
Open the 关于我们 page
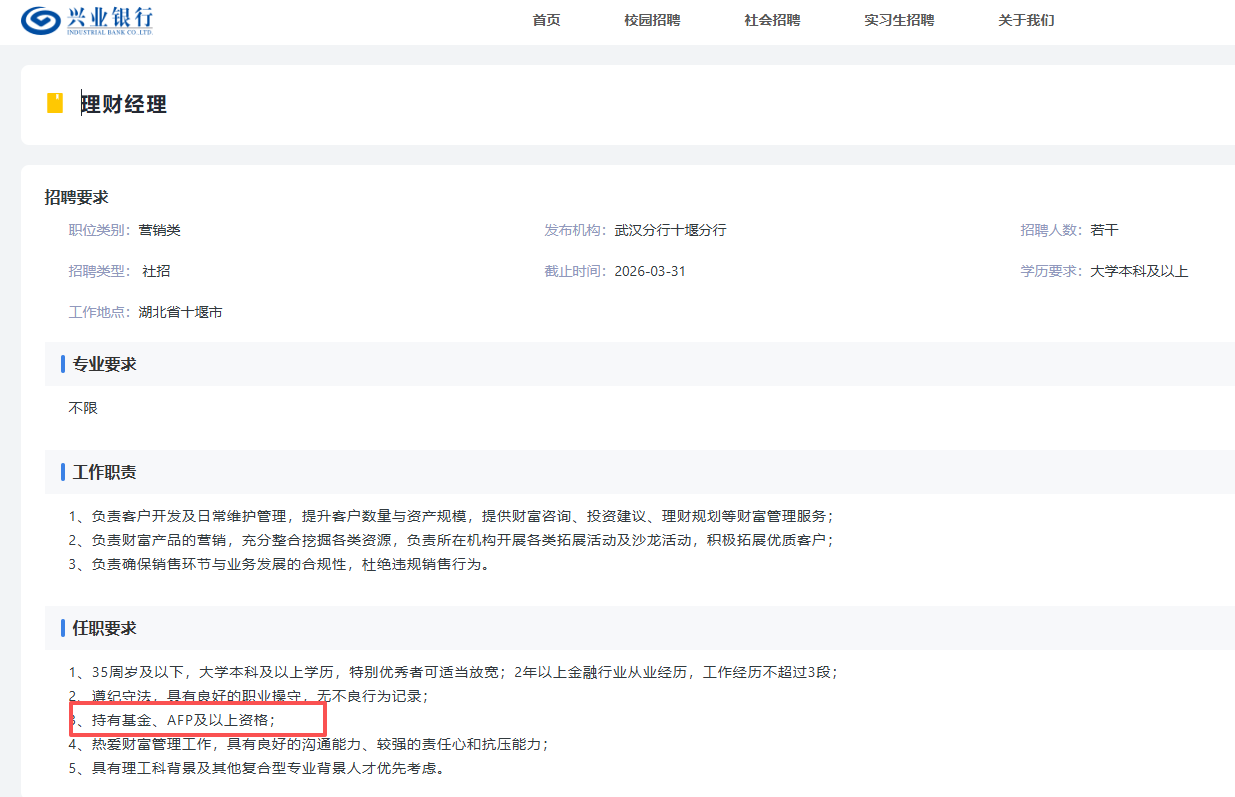[x=1025, y=20]
